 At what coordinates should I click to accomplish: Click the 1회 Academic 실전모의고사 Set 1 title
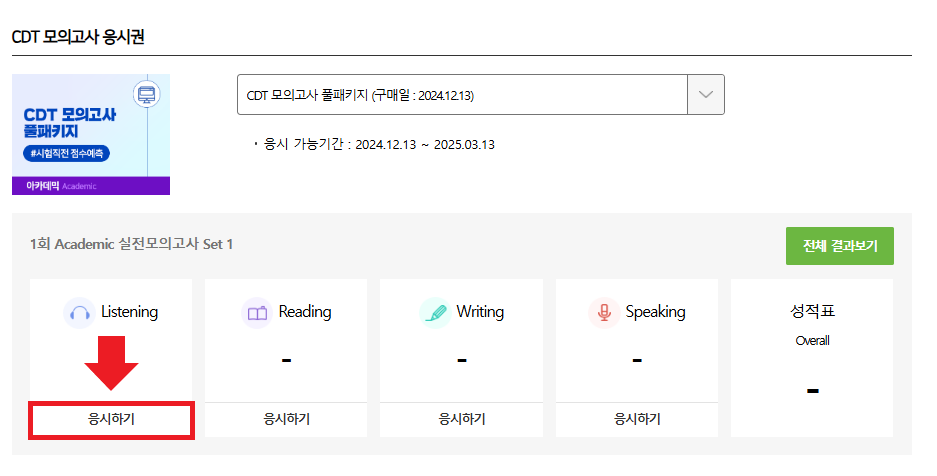[131, 244]
